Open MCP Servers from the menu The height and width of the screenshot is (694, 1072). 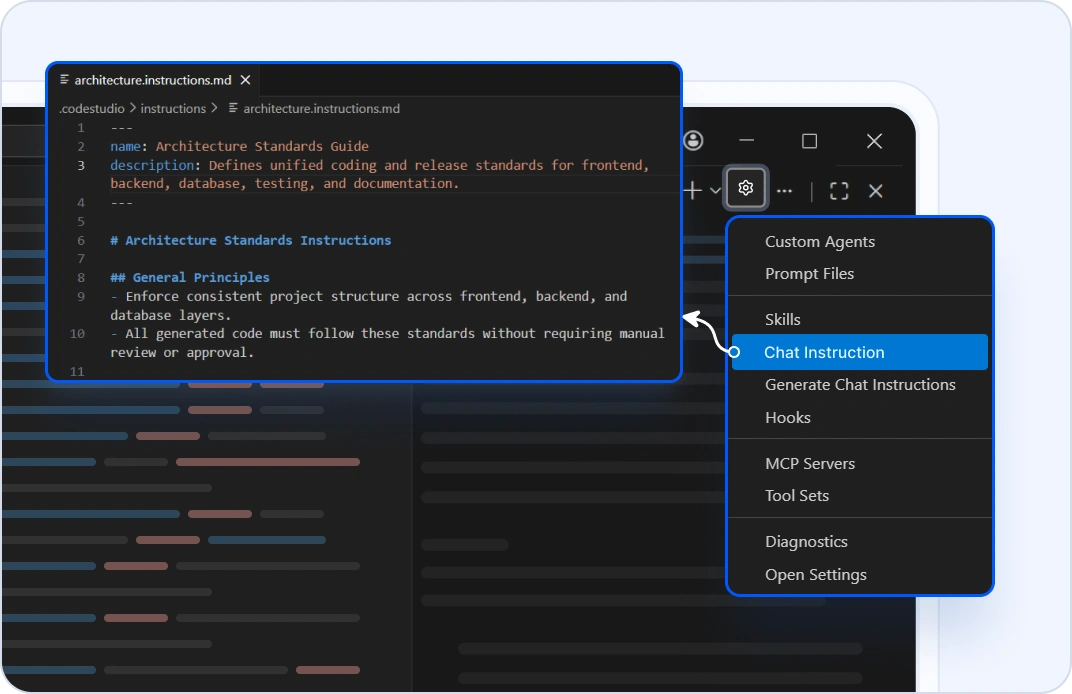coord(810,463)
